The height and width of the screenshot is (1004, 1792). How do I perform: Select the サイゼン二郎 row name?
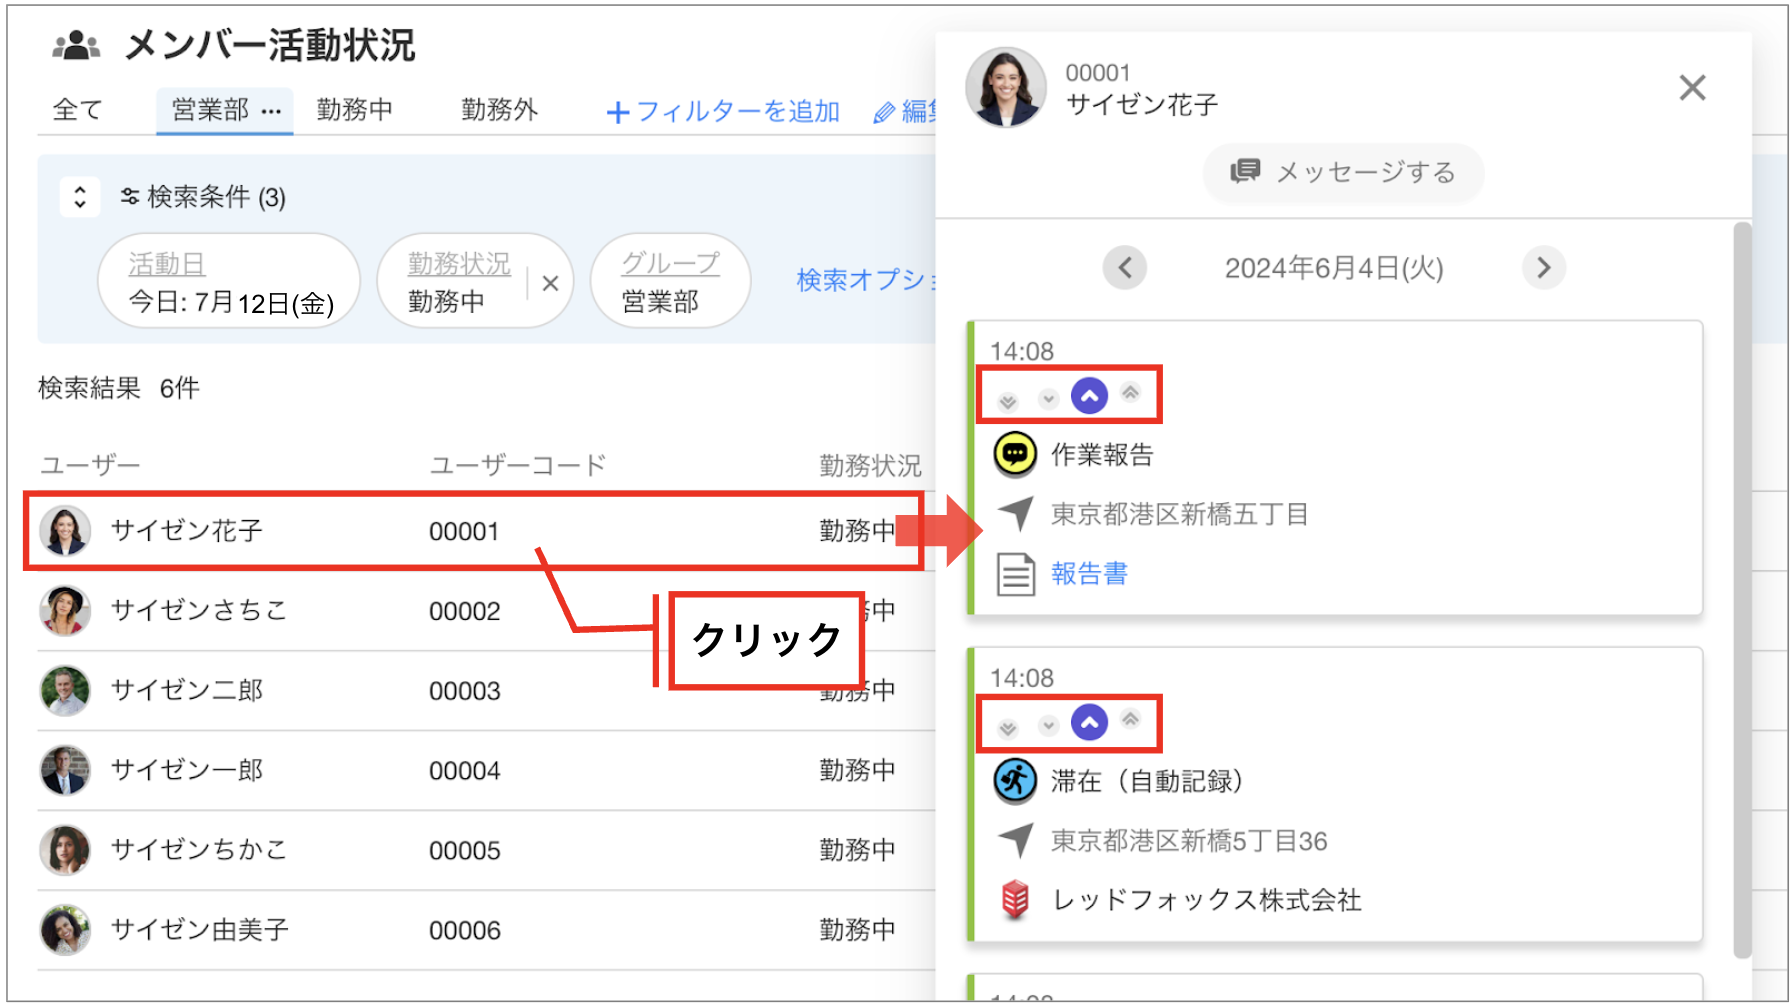[x=187, y=690]
